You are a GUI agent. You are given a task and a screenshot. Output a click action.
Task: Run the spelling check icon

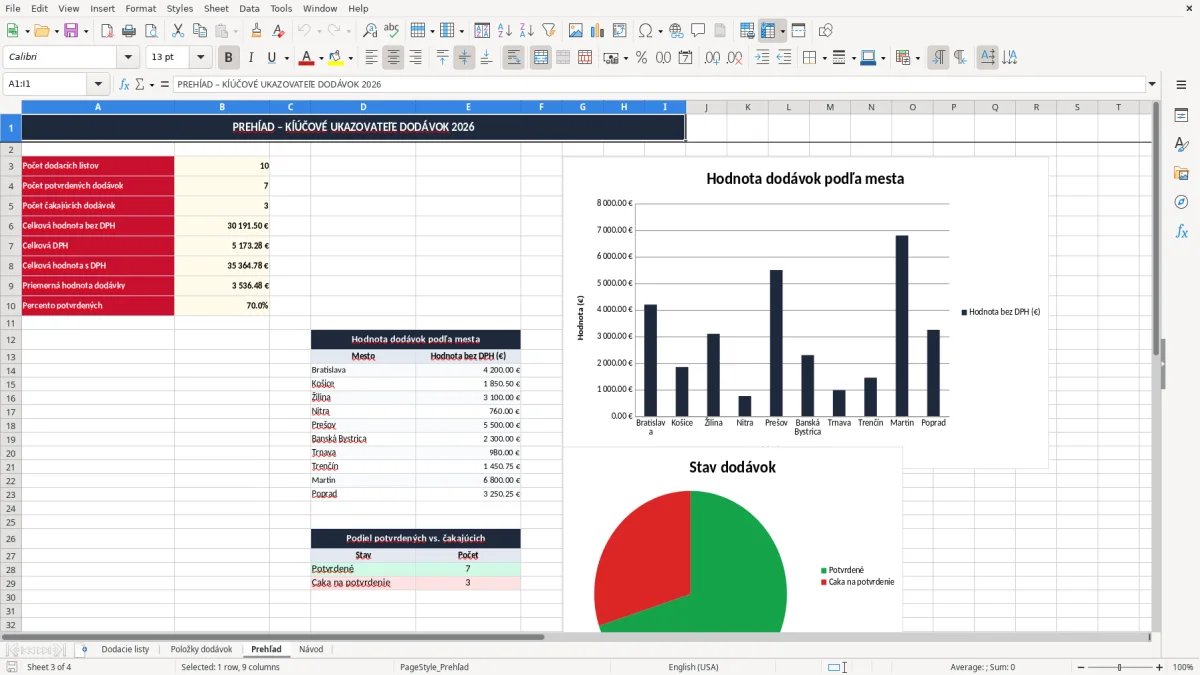click(392, 31)
